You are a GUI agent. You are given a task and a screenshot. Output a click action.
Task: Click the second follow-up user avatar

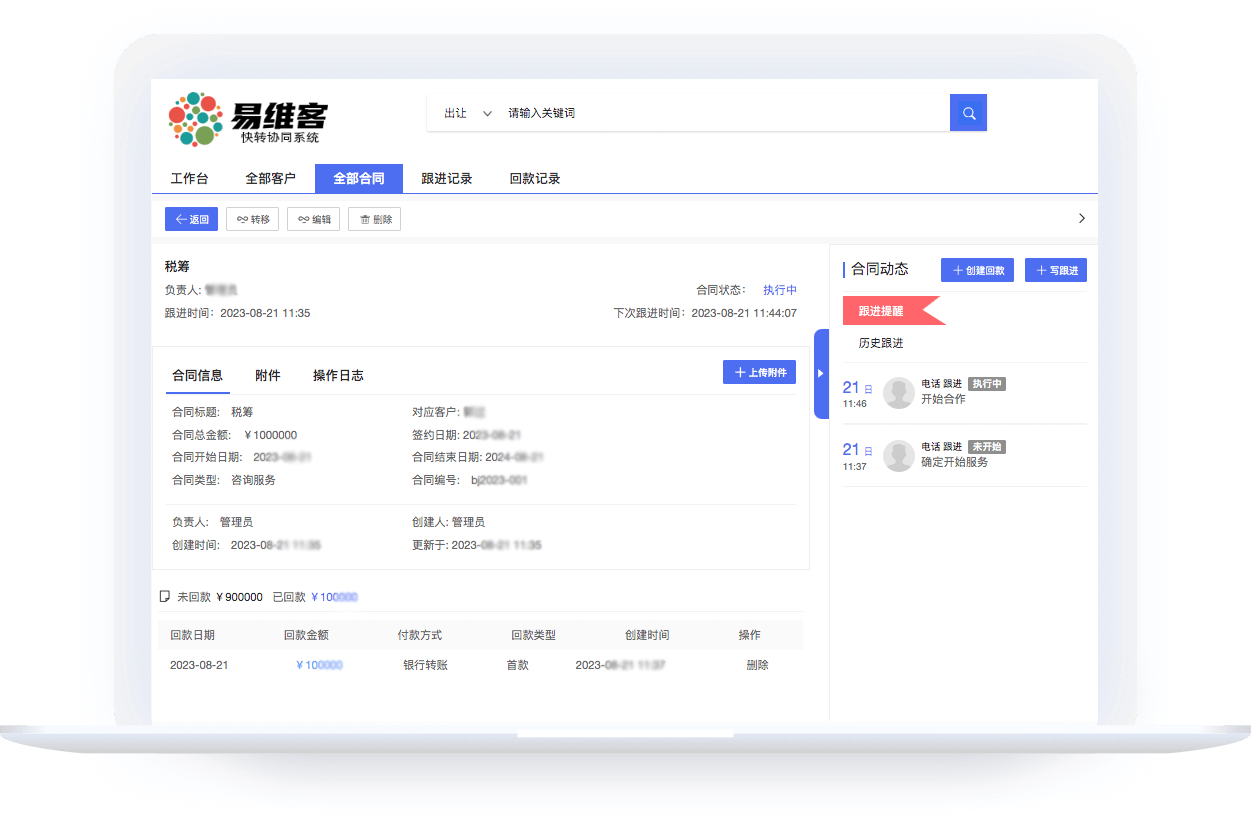point(899,456)
